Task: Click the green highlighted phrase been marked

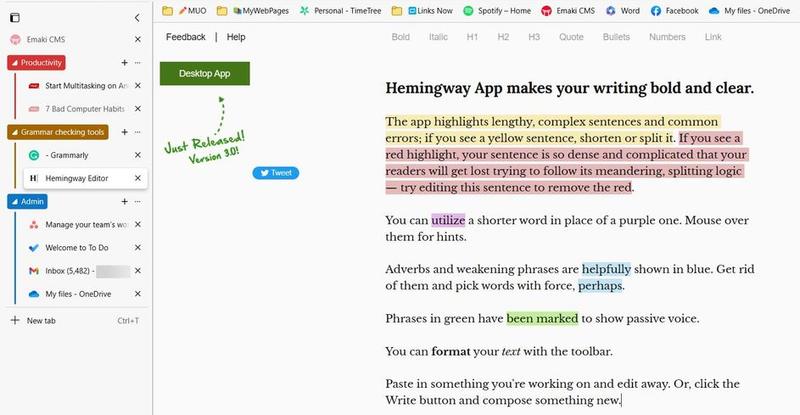Action: pyautogui.click(x=542, y=319)
